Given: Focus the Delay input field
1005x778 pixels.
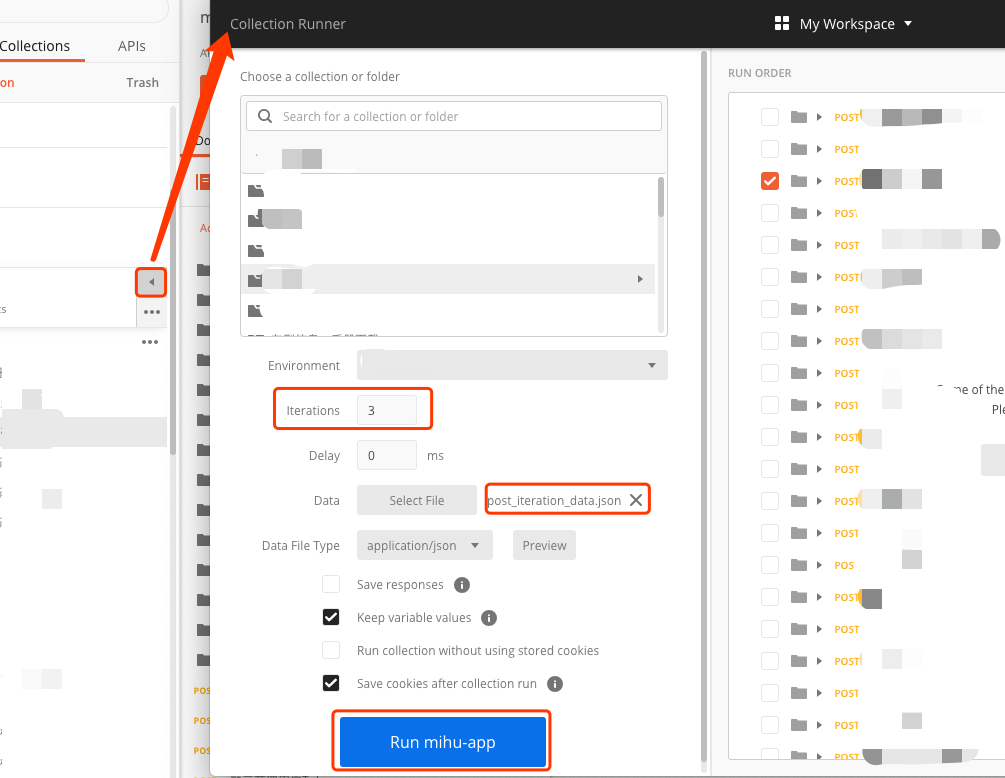Looking at the screenshot, I should (x=386, y=456).
